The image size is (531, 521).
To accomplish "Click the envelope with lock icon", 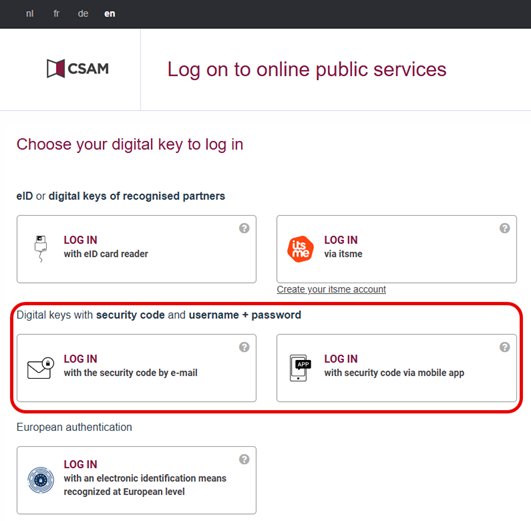I will tap(41, 368).
